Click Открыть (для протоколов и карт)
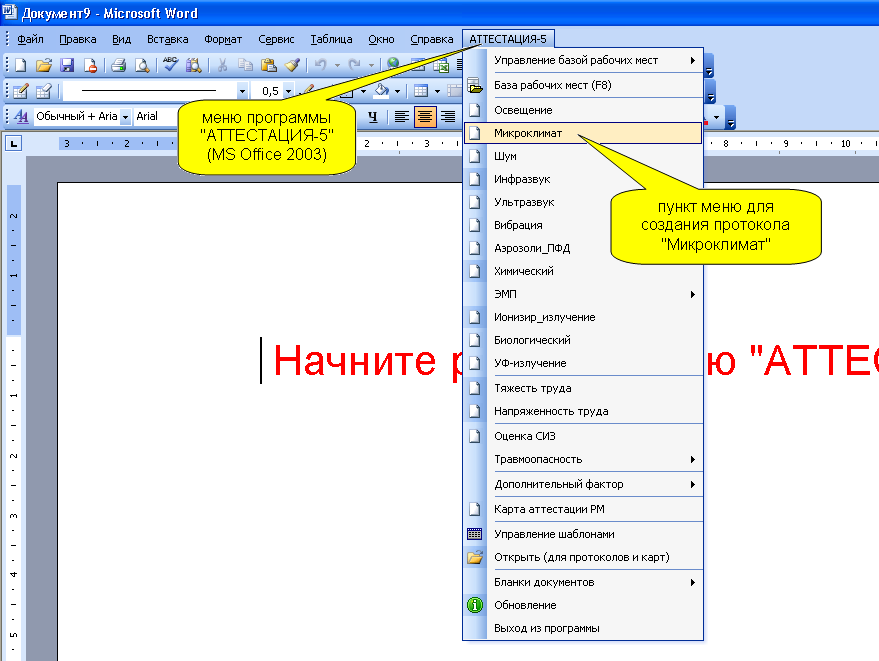 (582, 557)
